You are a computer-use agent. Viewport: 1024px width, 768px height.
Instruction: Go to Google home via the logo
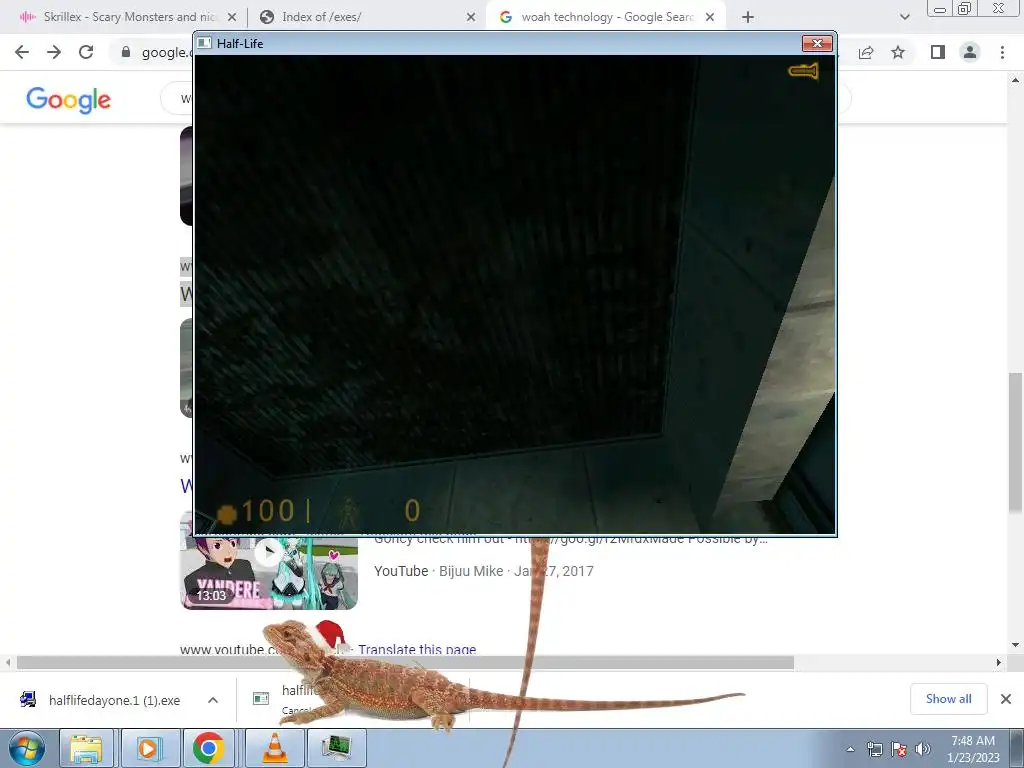click(69, 100)
